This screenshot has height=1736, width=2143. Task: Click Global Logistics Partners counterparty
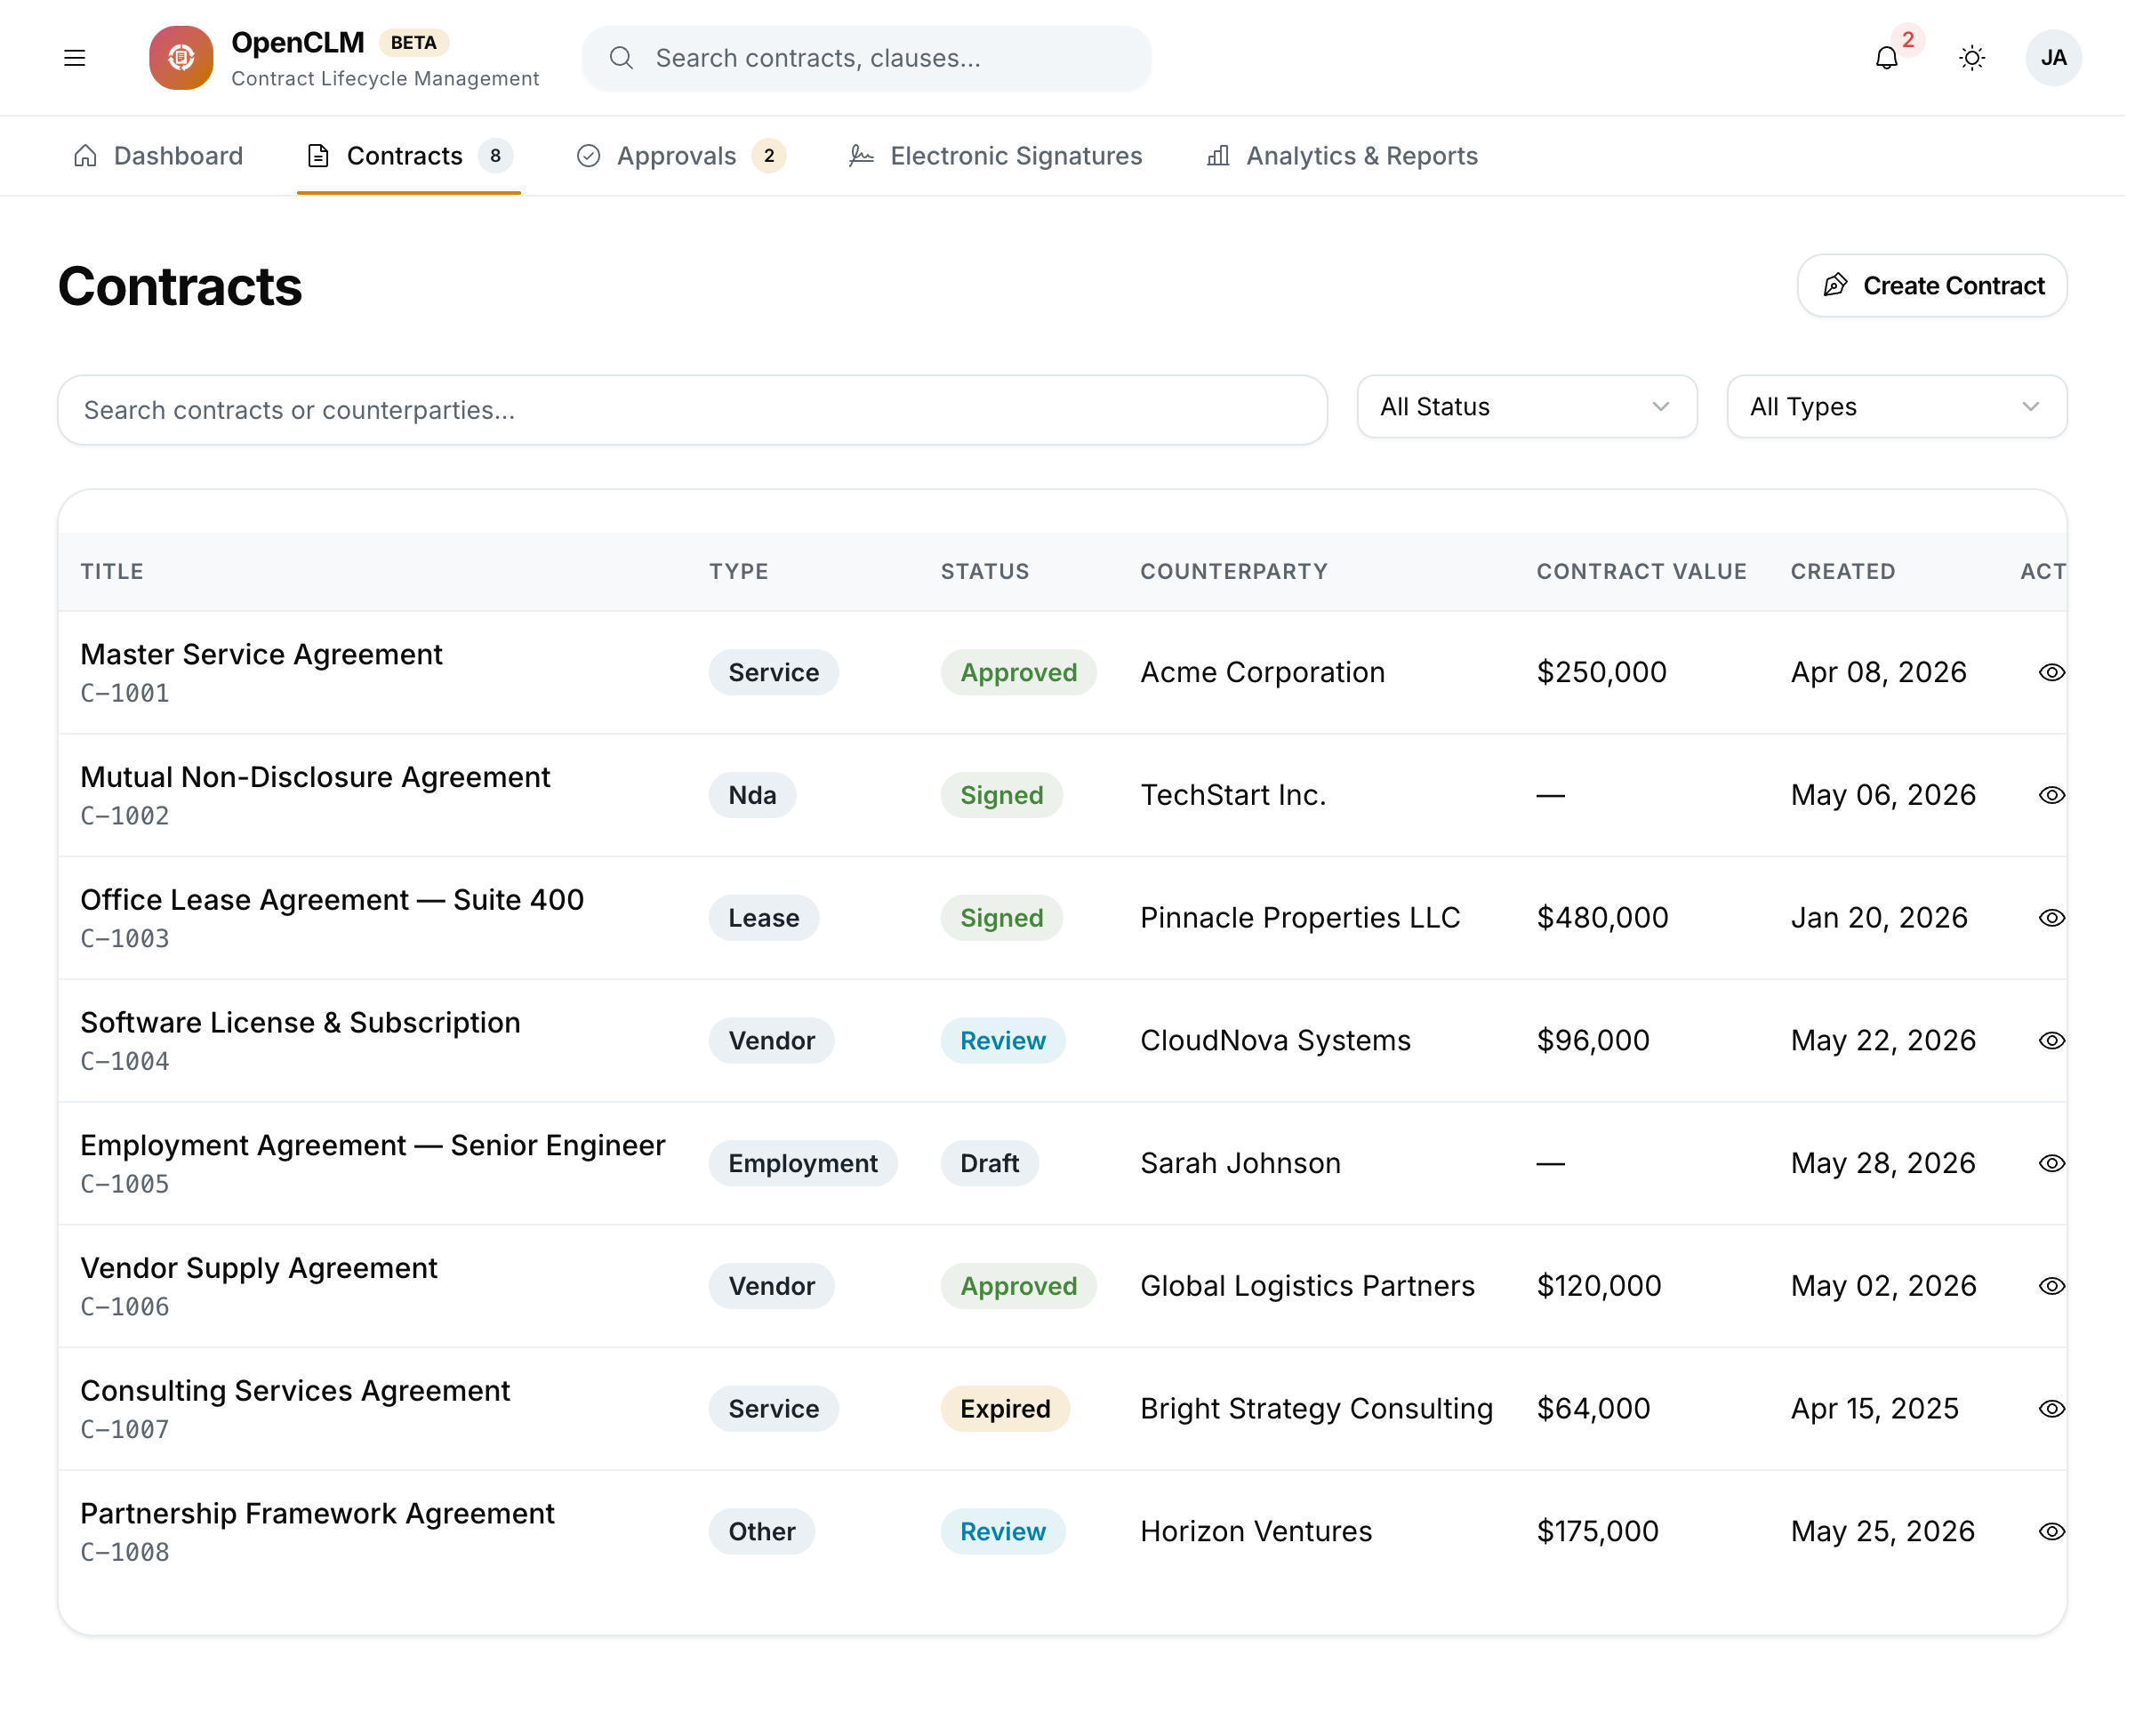[x=1307, y=1286]
